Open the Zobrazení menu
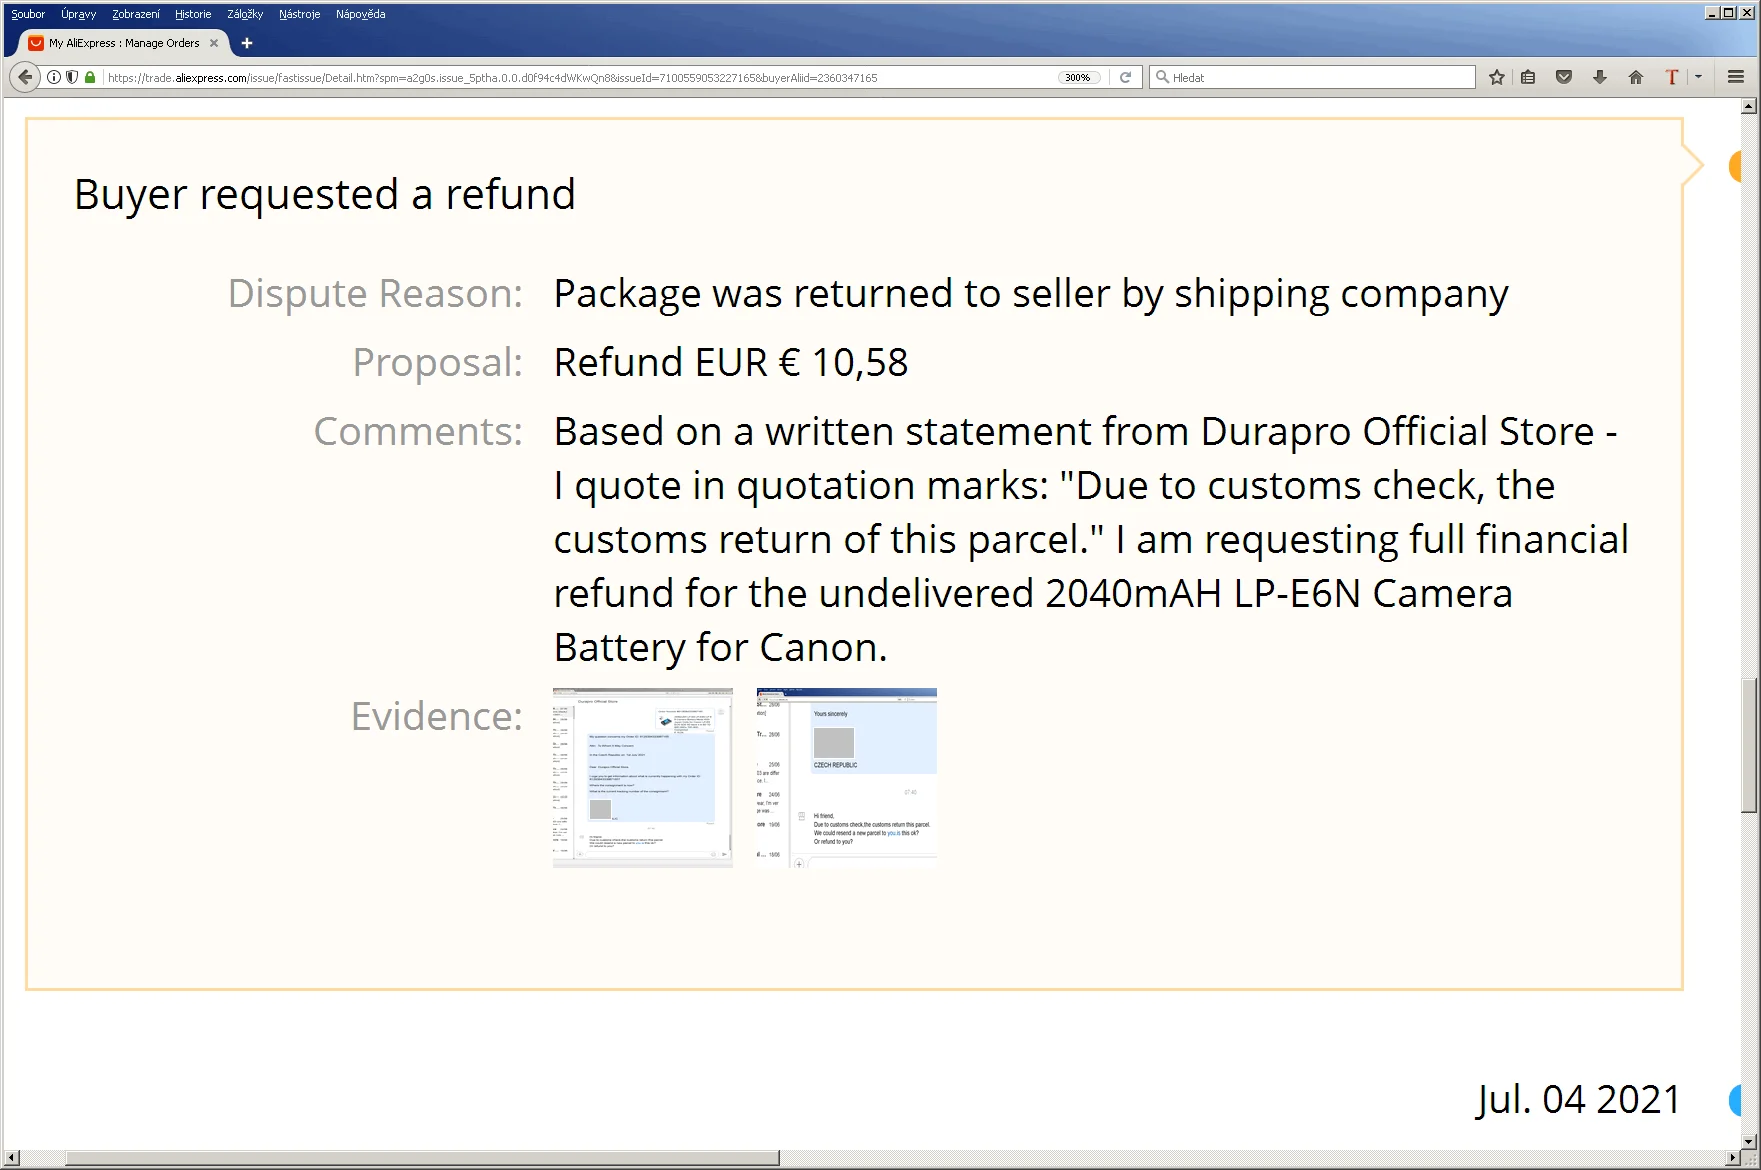 pos(136,14)
